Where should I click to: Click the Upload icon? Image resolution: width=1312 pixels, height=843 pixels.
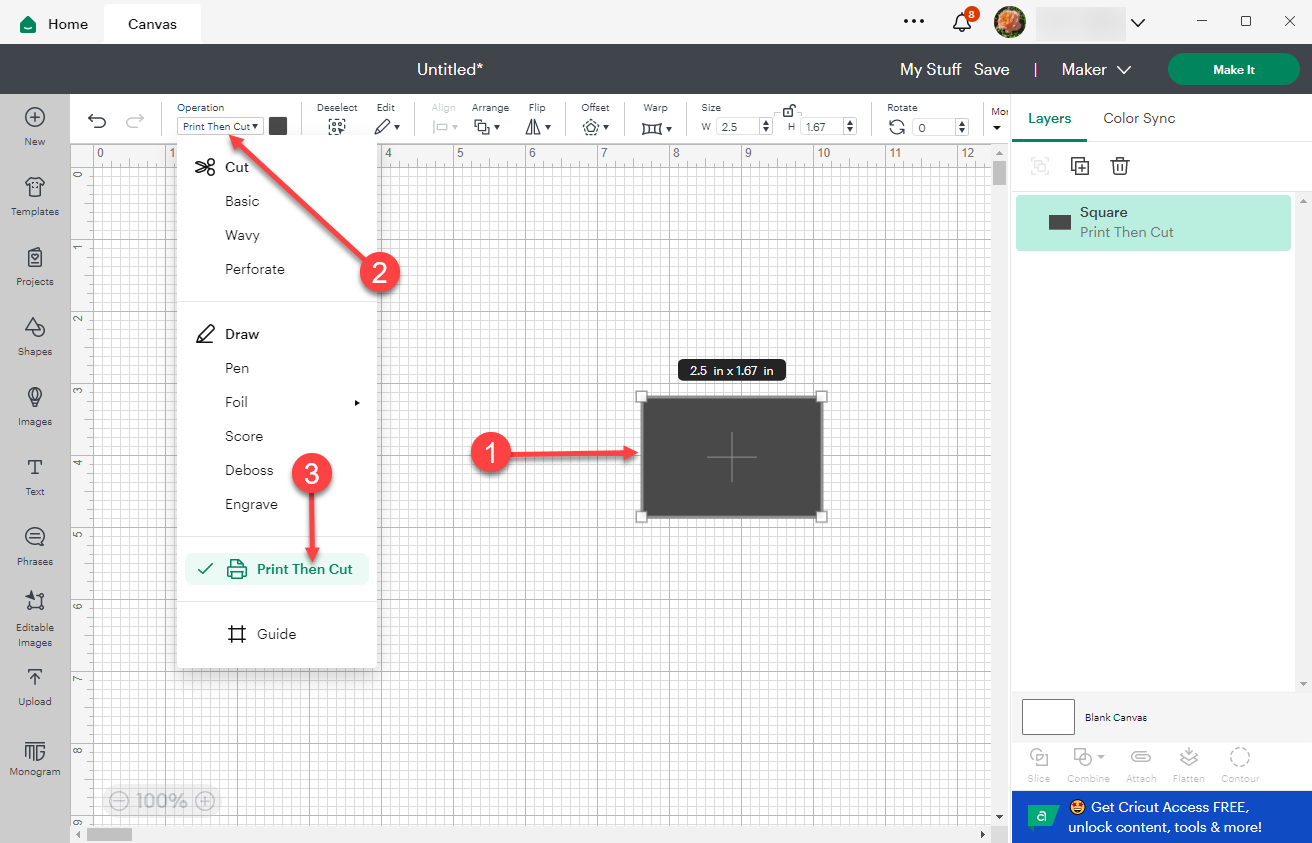35,685
